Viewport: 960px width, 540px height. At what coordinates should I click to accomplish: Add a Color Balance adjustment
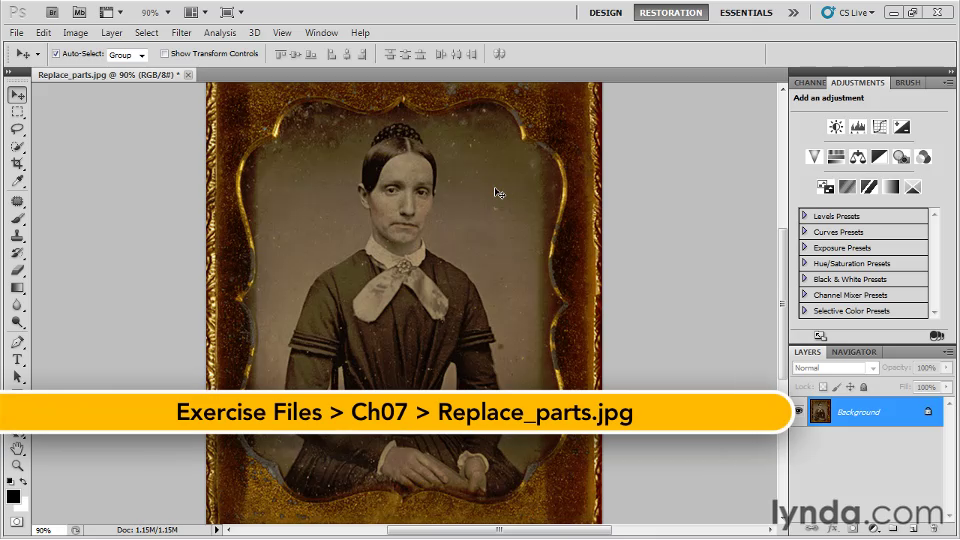coord(858,157)
